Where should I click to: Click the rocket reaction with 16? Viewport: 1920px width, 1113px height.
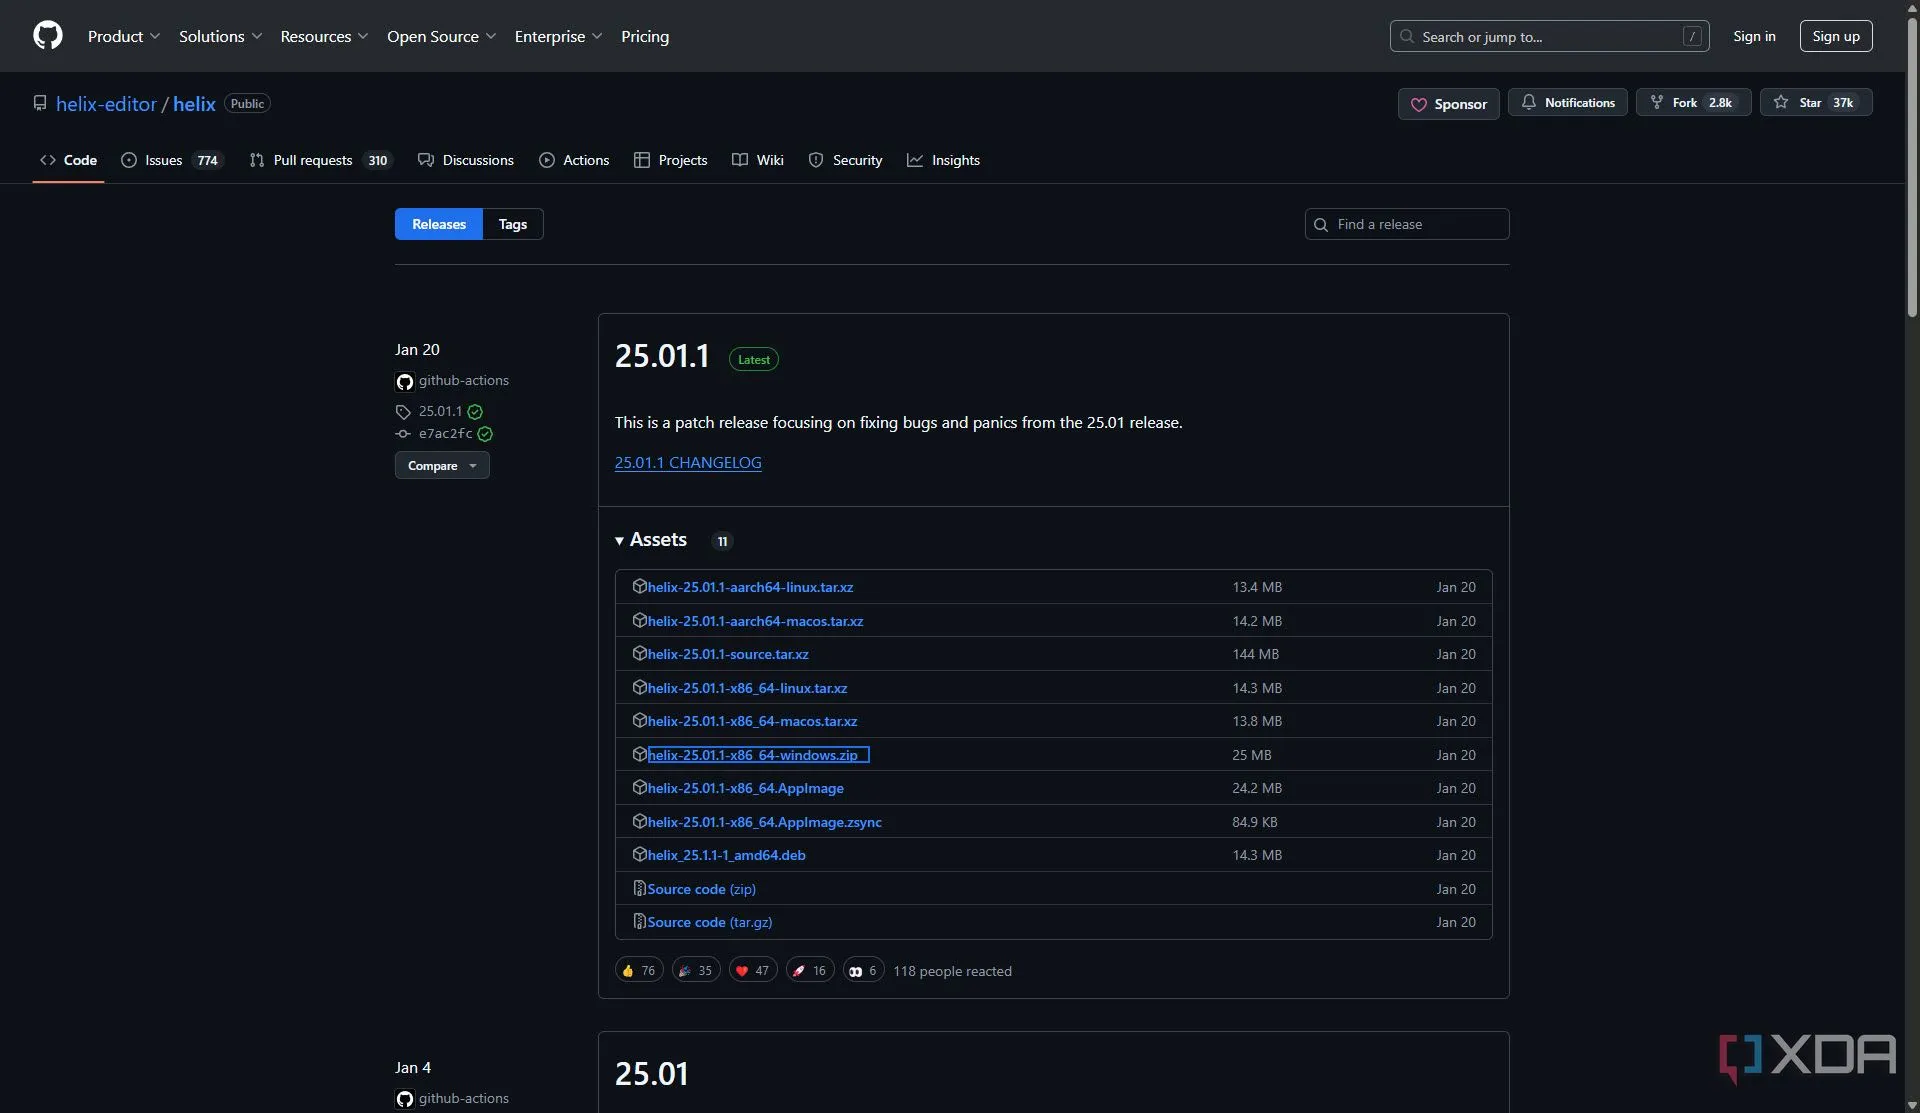point(810,970)
